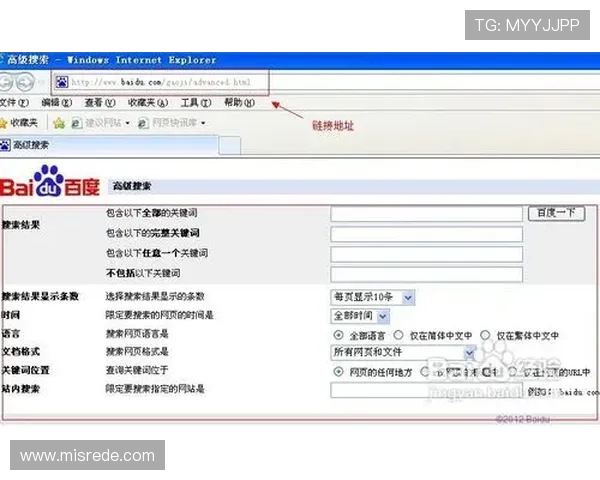Screen dimensions: 600x480
Task: Click the 包含以下的完整关键词 input field
Action: 427,234
